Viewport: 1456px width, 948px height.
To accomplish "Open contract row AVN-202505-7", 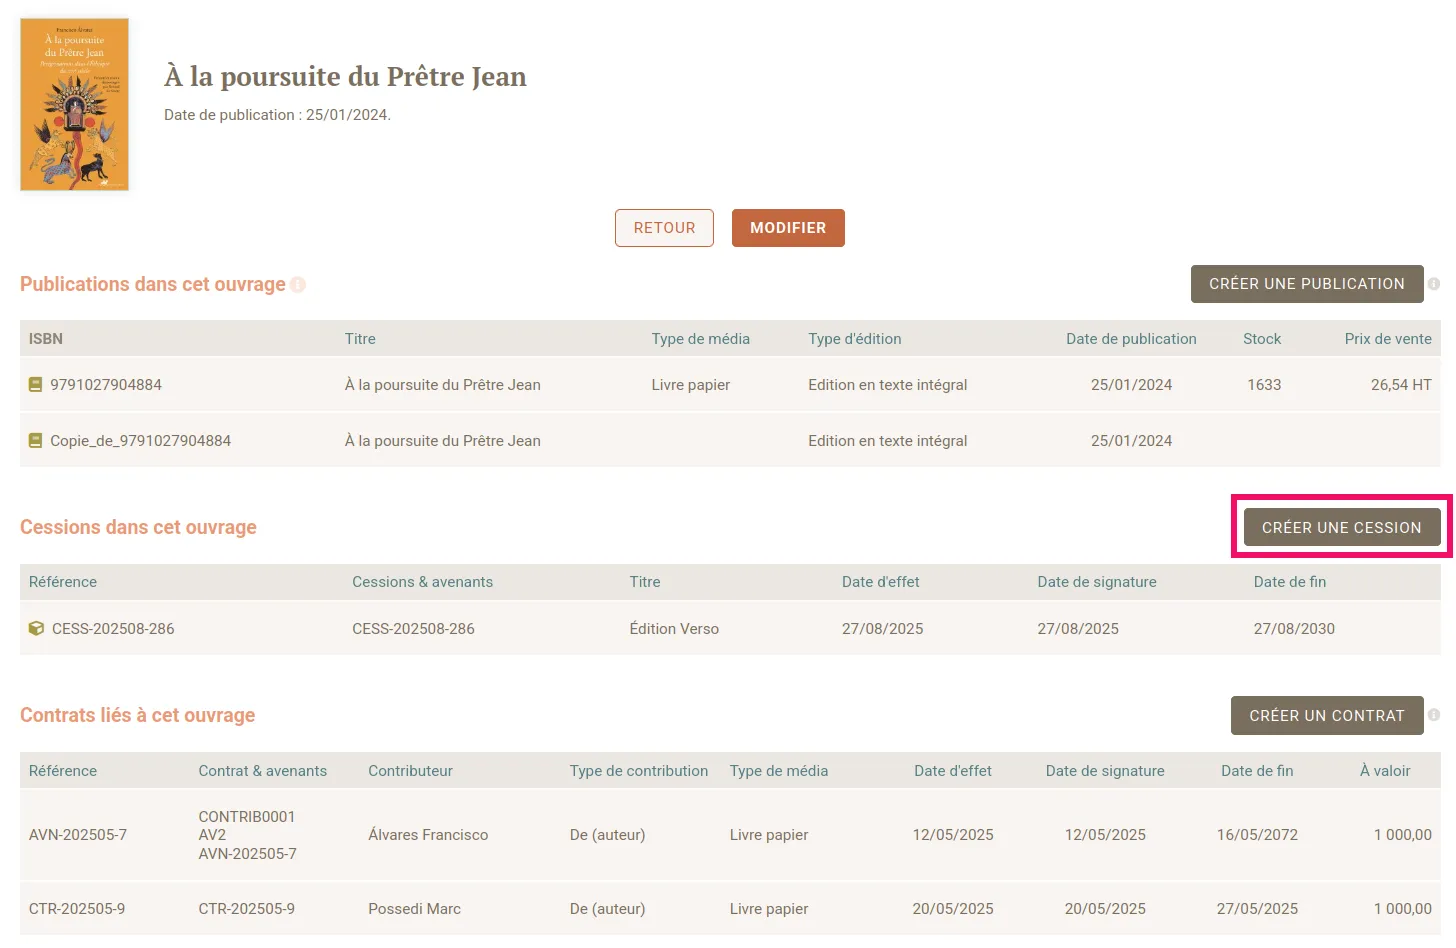I will point(78,835).
